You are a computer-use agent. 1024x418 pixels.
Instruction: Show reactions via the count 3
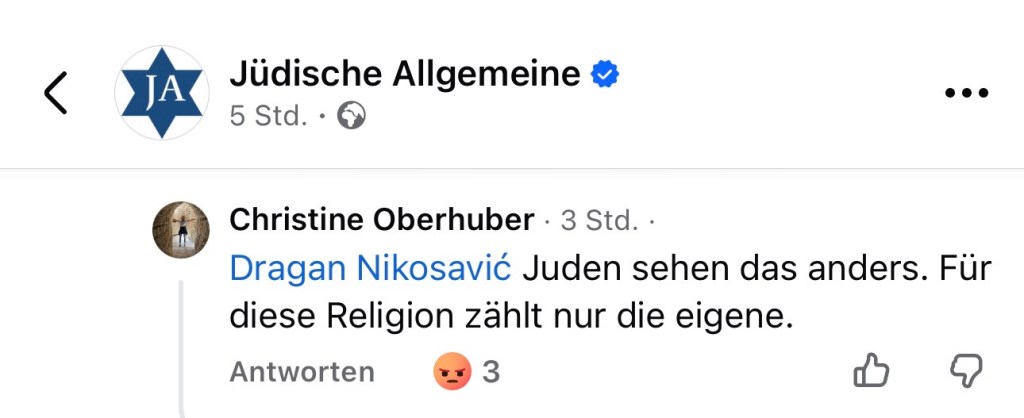tap(491, 372)
